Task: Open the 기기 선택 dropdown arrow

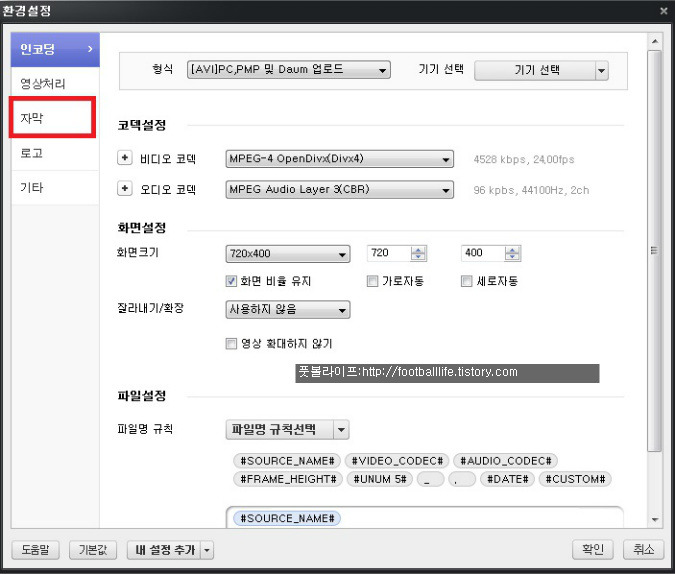Action: 601,70
